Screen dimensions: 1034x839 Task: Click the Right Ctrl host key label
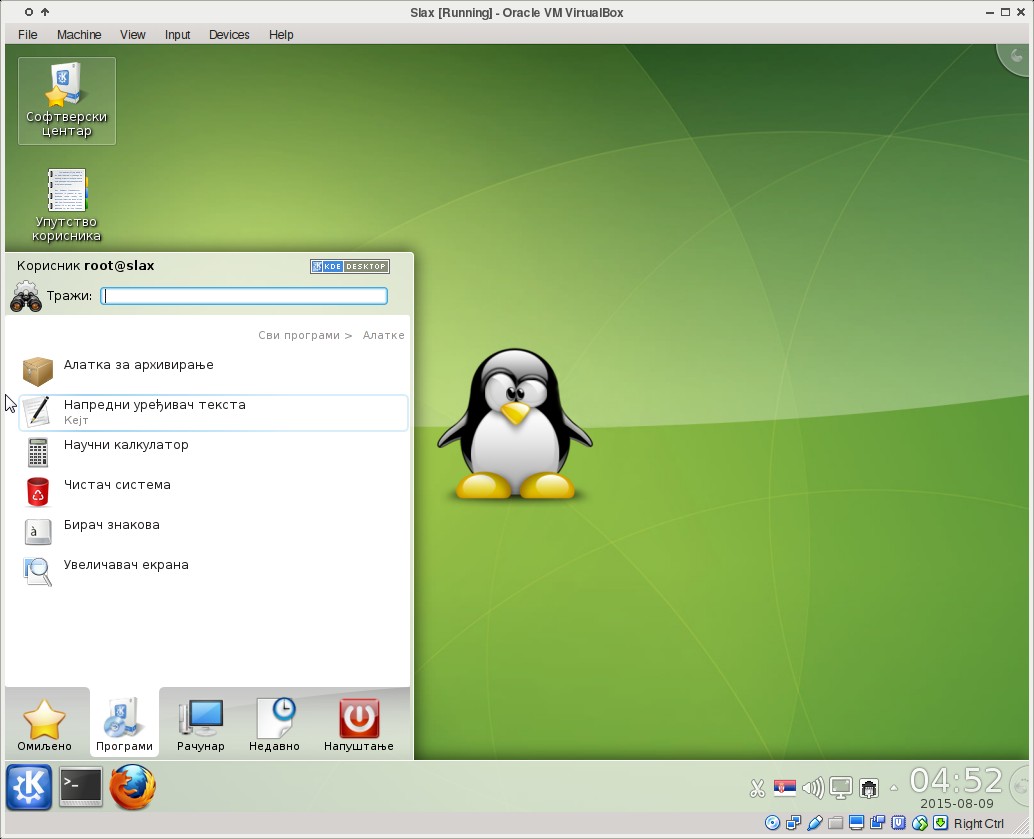979,824
